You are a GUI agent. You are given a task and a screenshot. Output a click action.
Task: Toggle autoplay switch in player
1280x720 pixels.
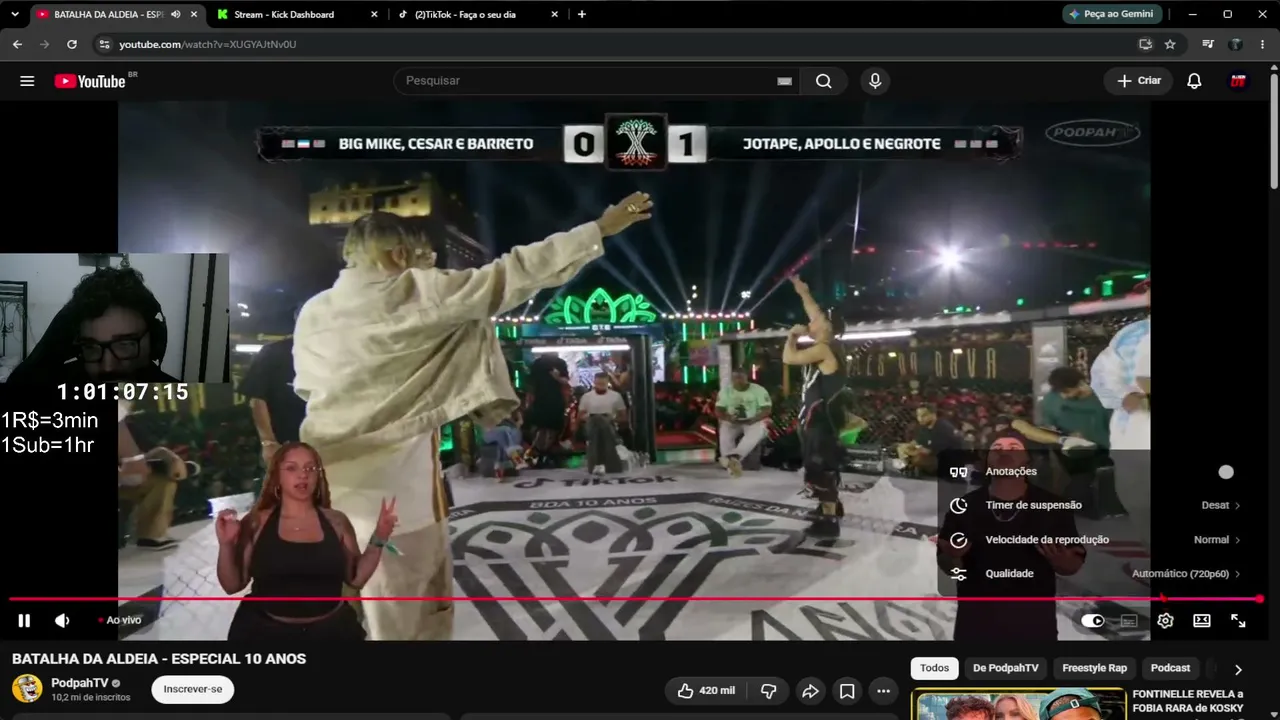pyautogui.click(x=1093, y=621)
